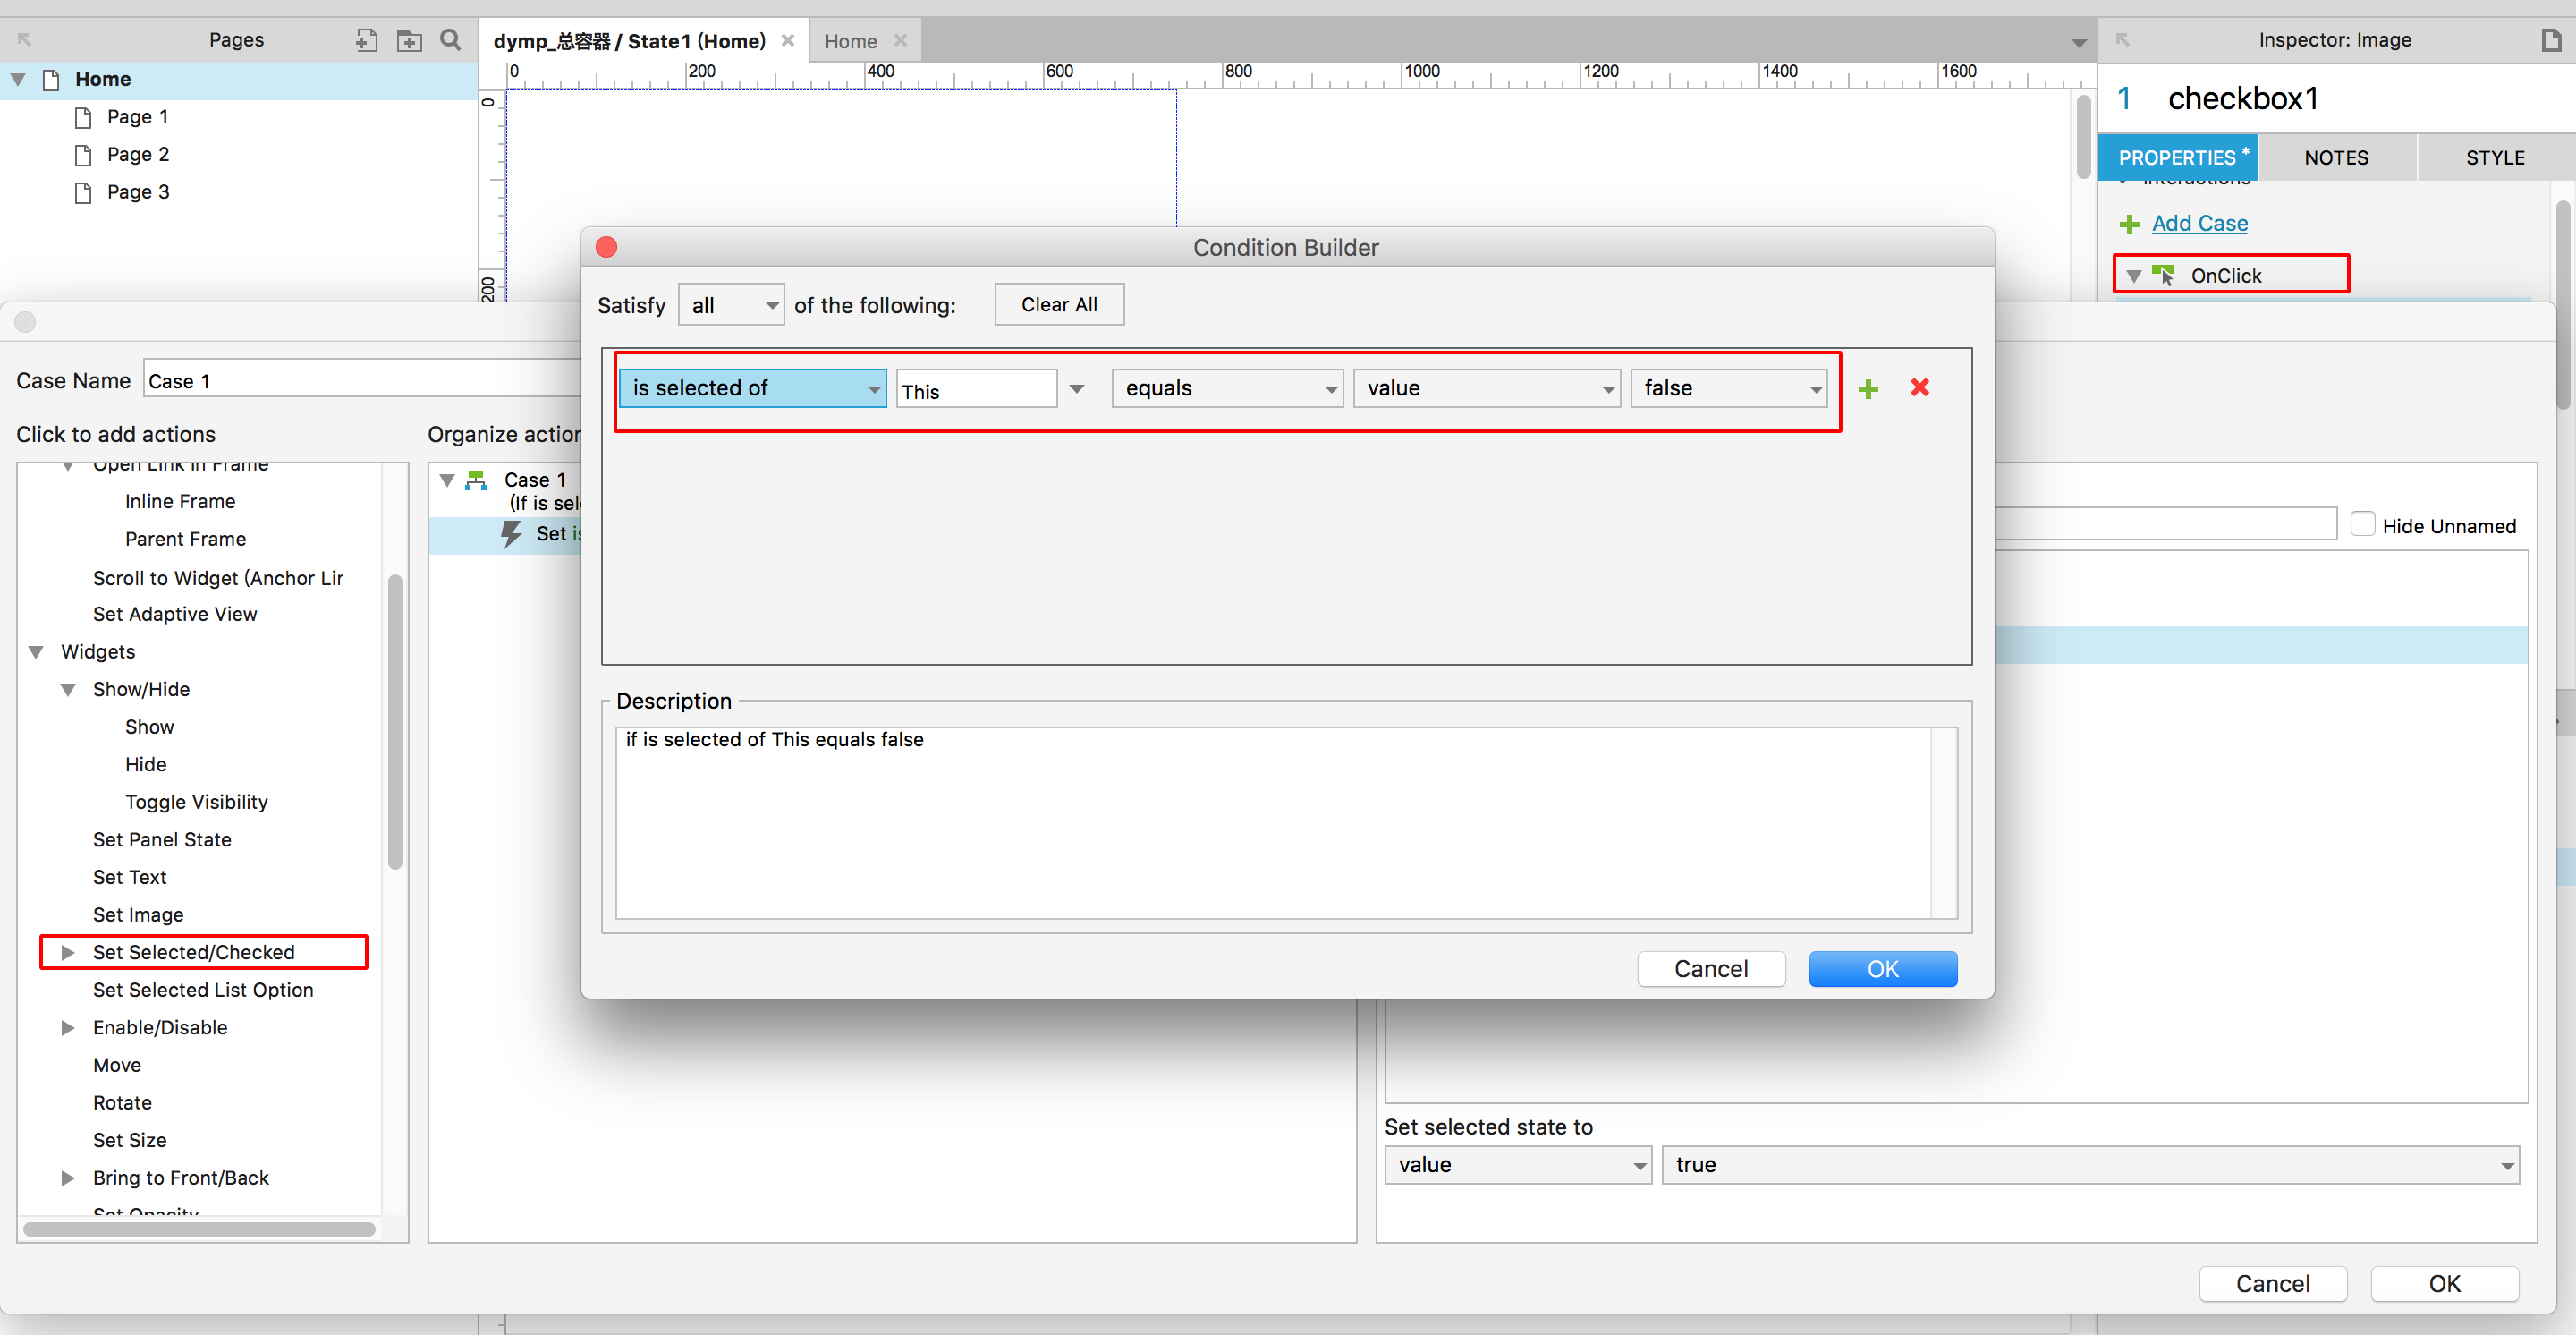Switch to the NOTES tab
This screenshot has width=2576, height=1335.
(2336, 158)
